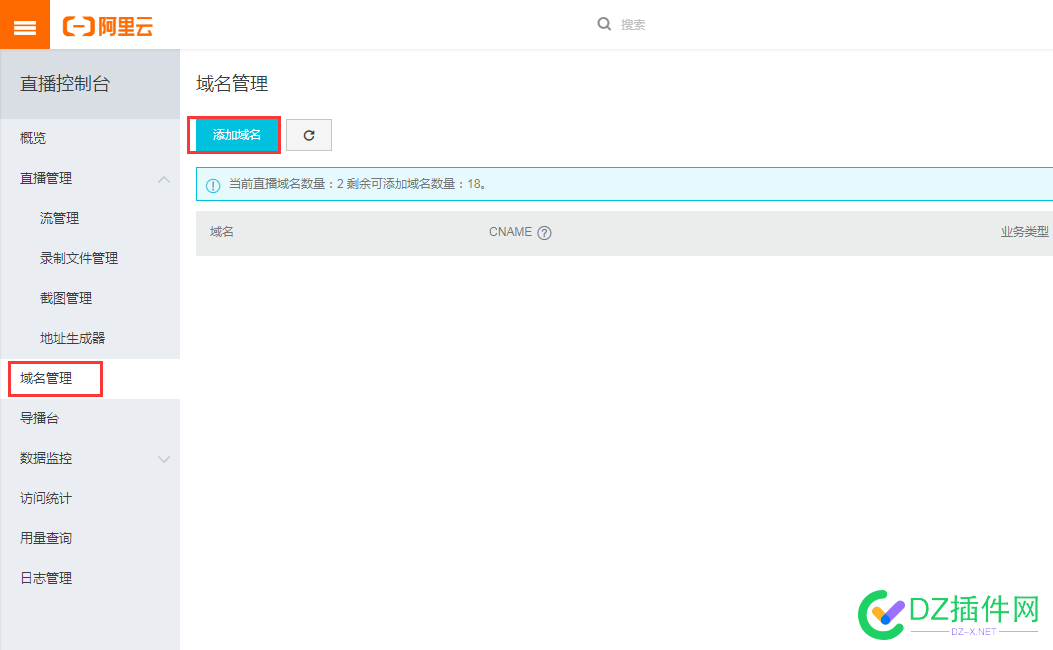Screen dimensions: 1053x650
Task: Select 流管理 in sidebar
Action: (59, 218)
